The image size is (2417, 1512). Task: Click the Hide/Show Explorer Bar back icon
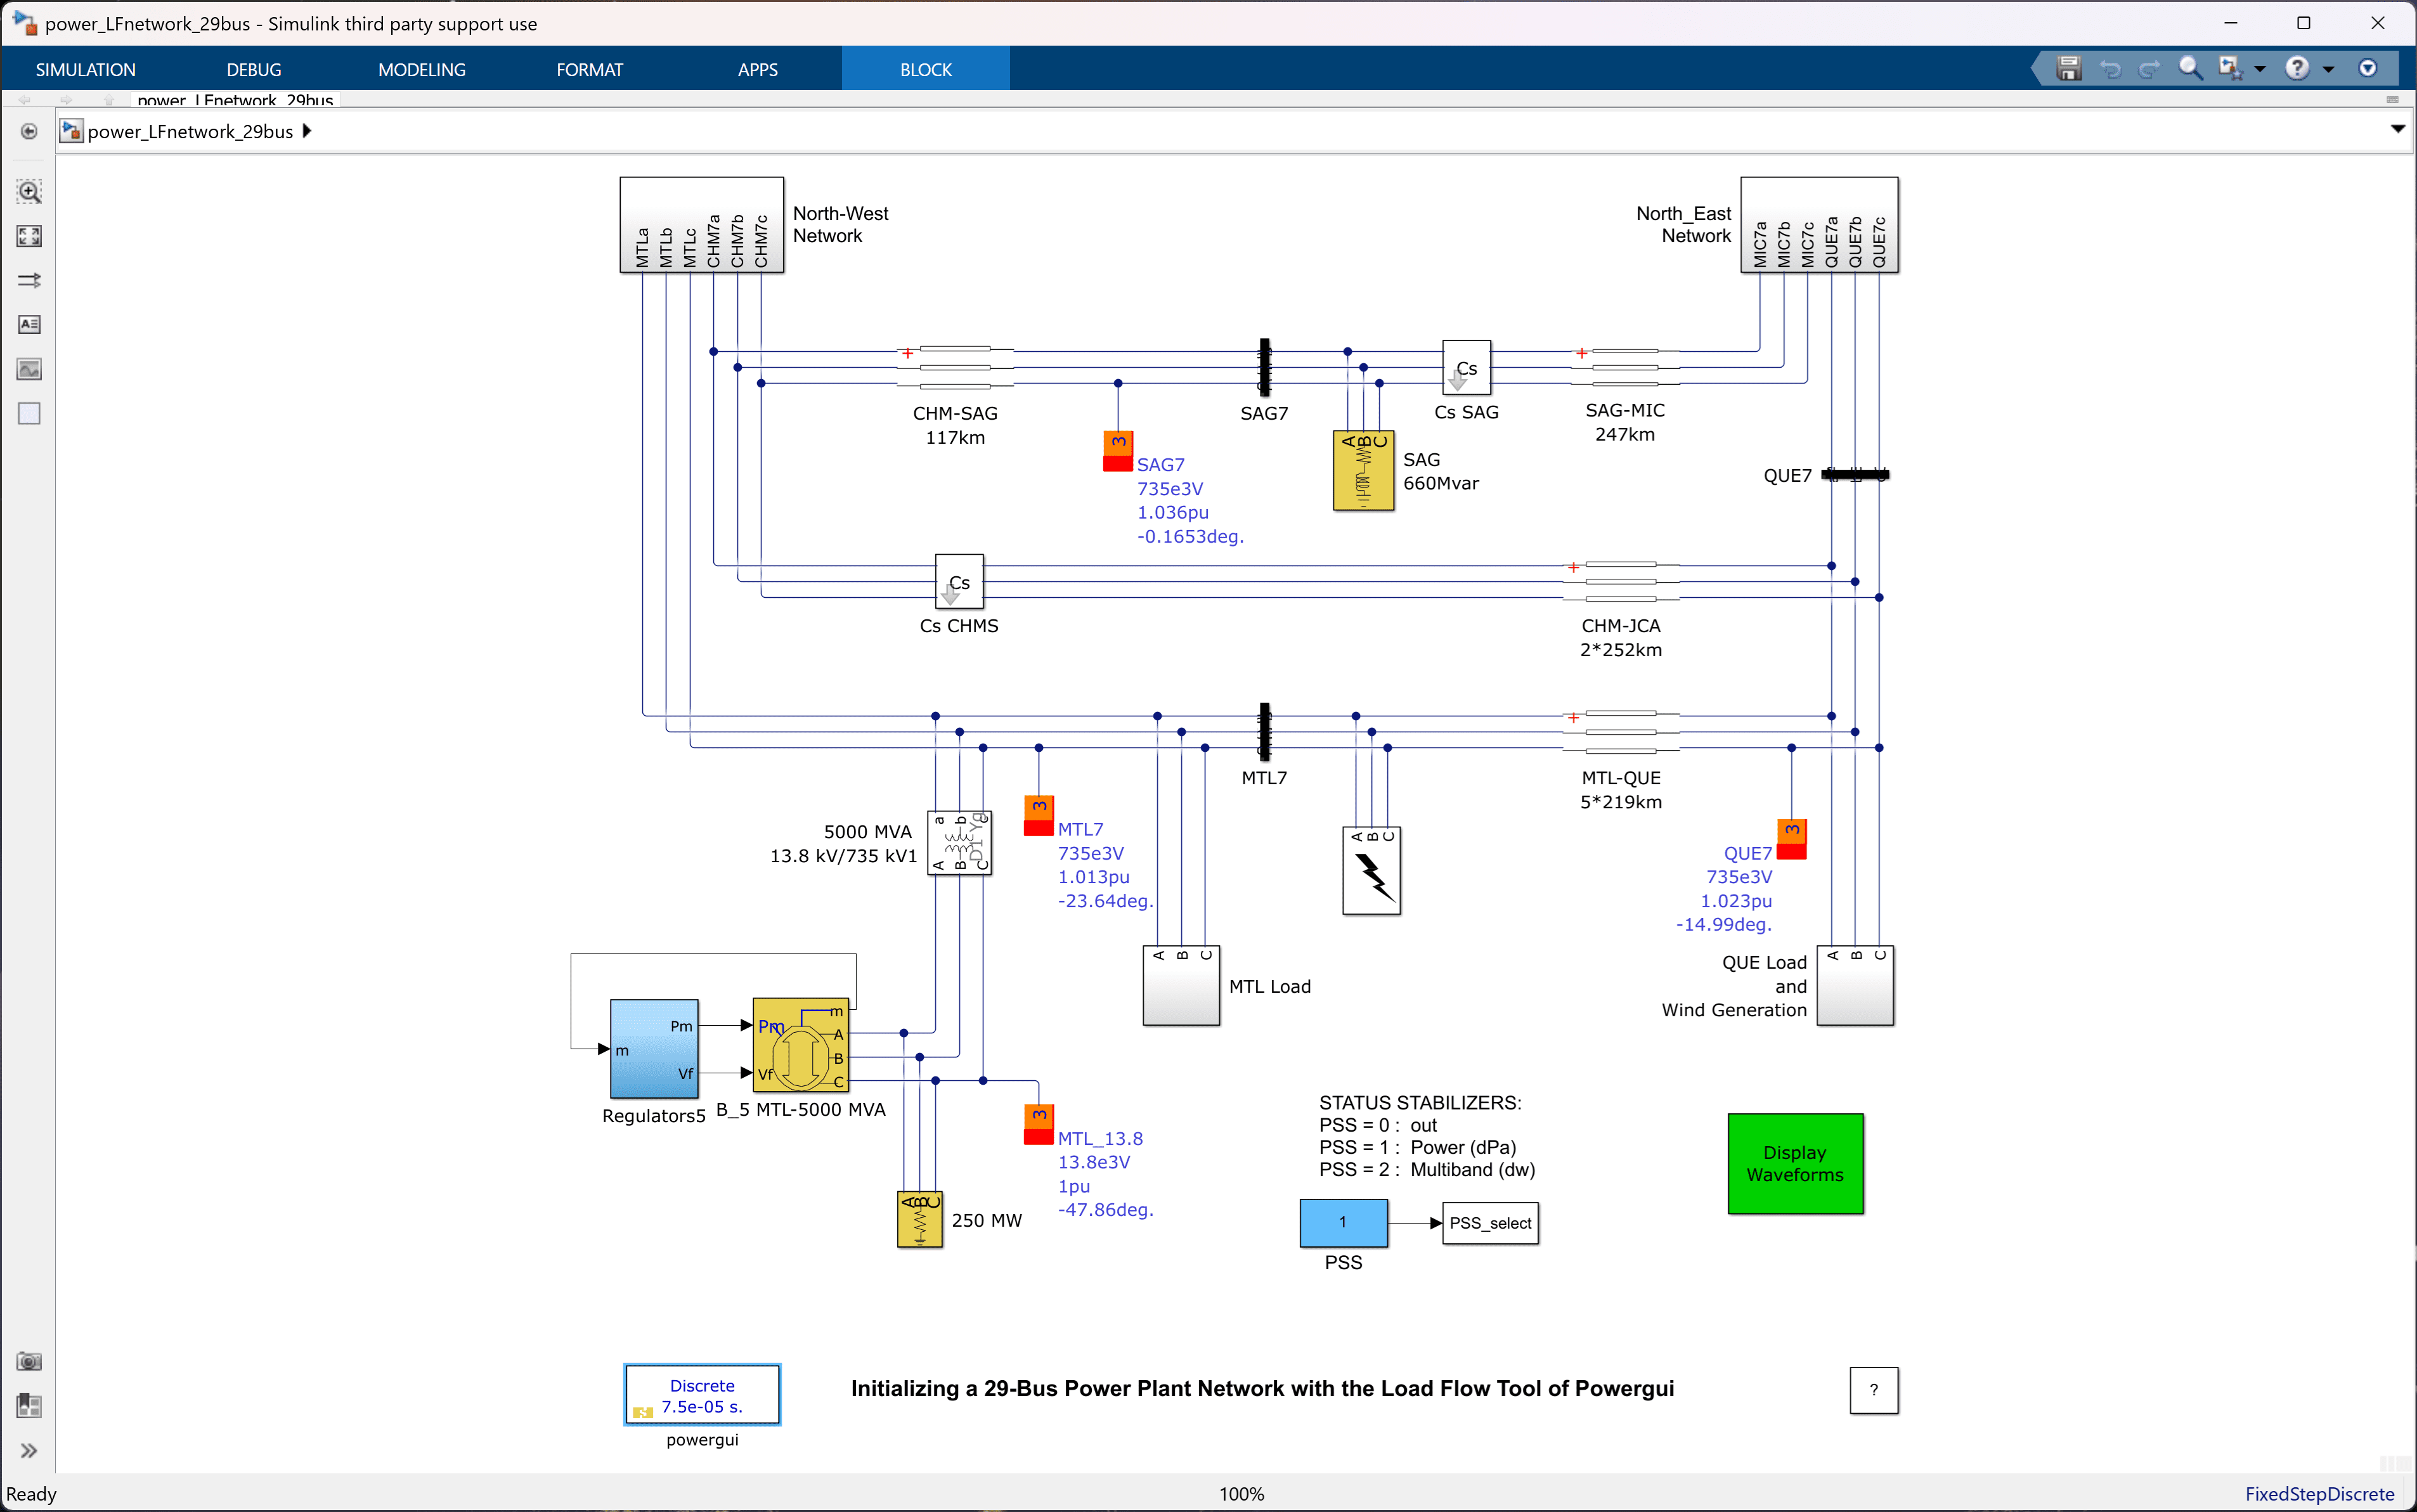pyautogui.click(x=29, y=131)
